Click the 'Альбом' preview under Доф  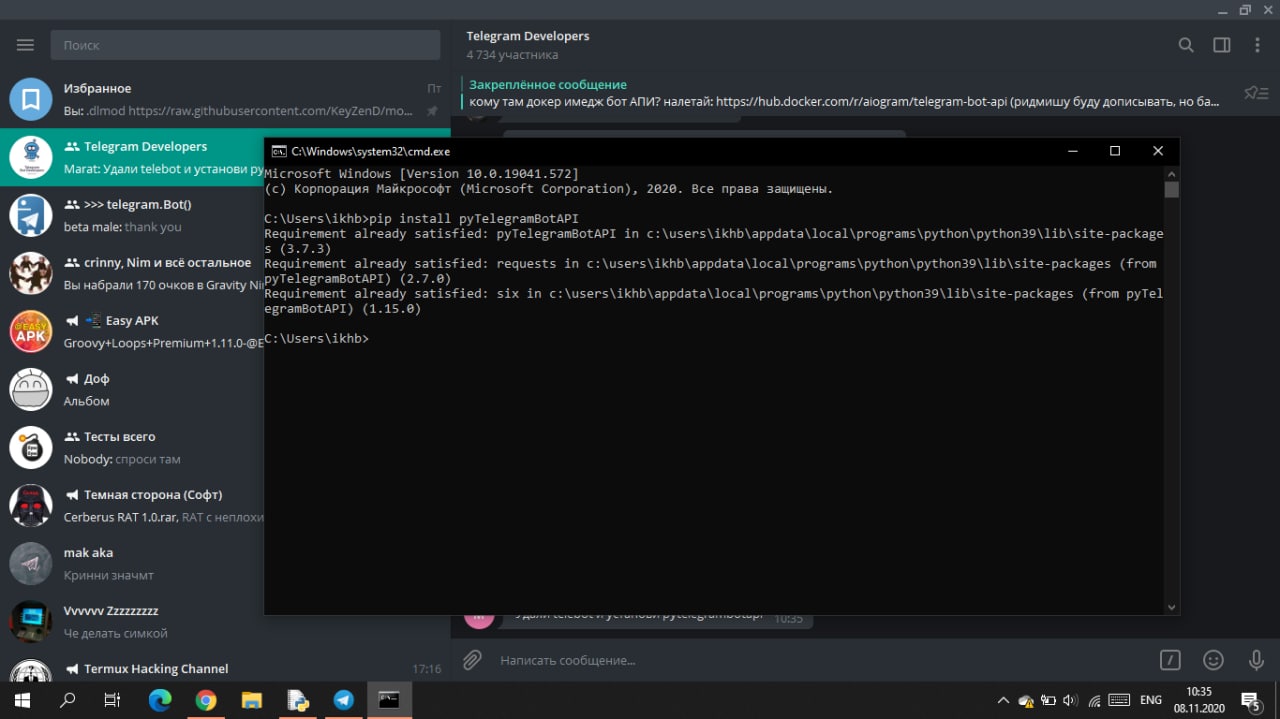point(87,401)
